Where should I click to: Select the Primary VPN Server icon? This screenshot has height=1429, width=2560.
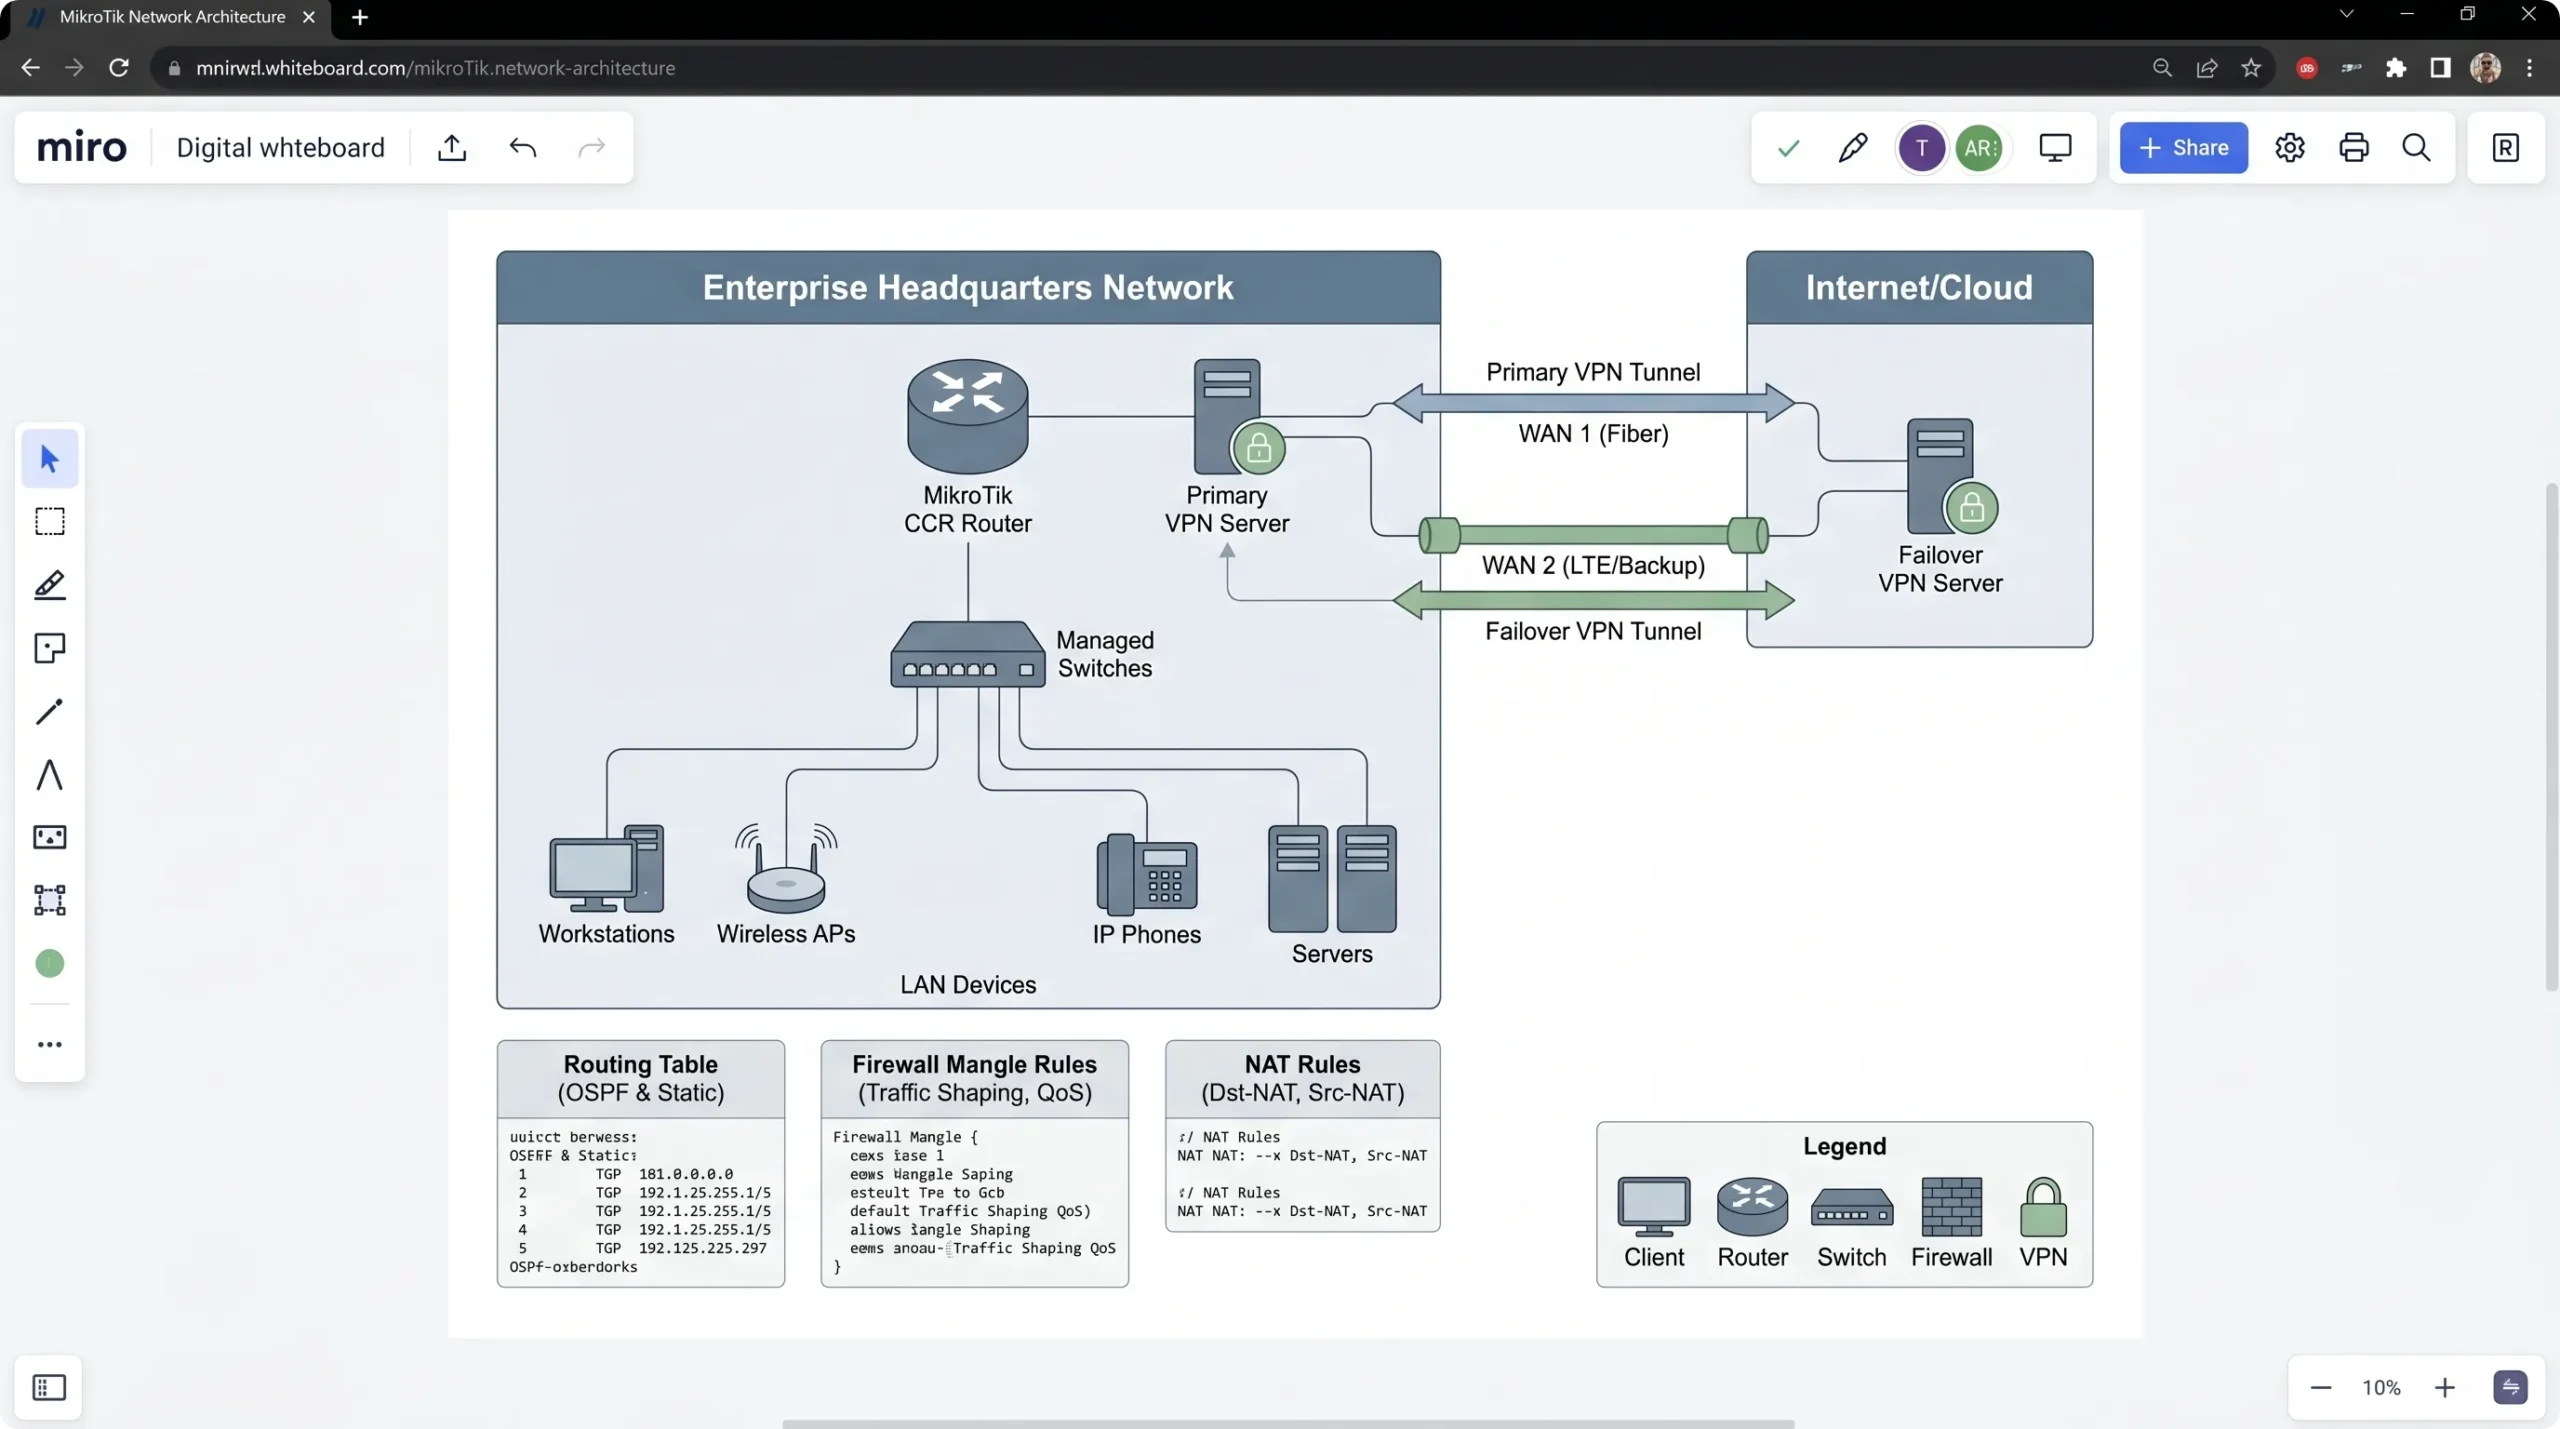(1238, 416)
